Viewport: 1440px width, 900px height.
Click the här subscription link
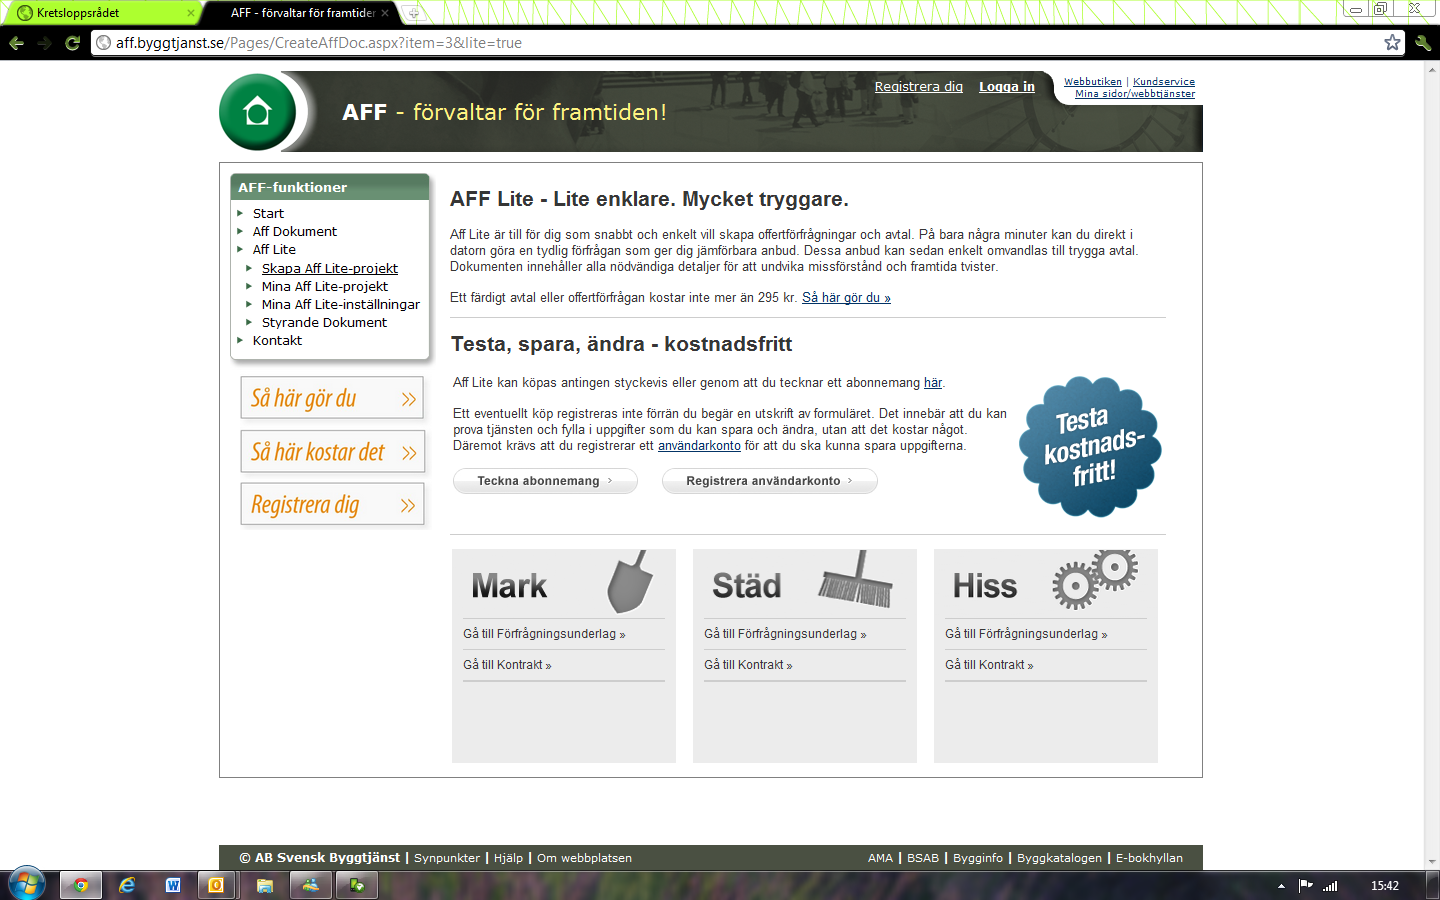[933, 383]
